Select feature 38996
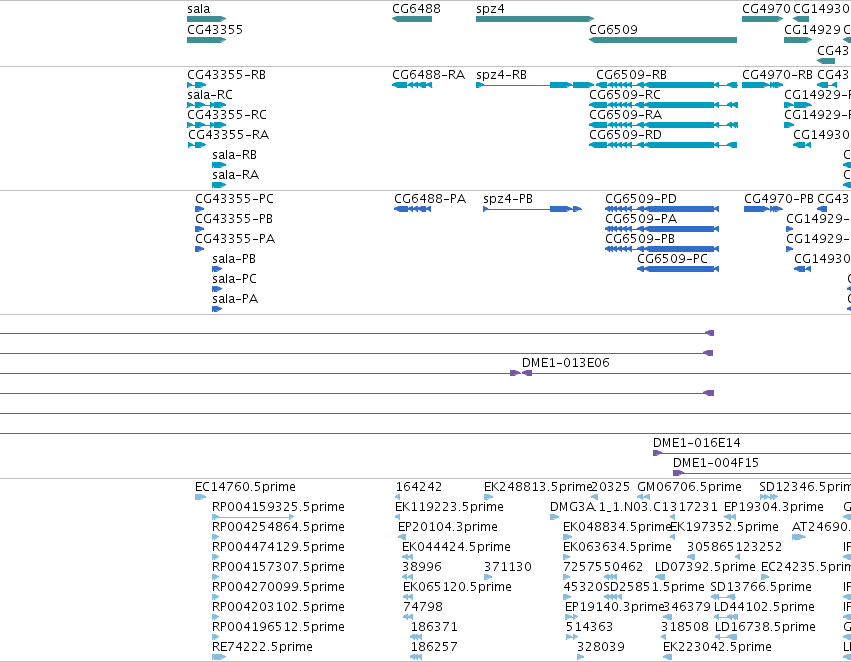The height and width of the screenshot is (662, 851). click(408, 577)
